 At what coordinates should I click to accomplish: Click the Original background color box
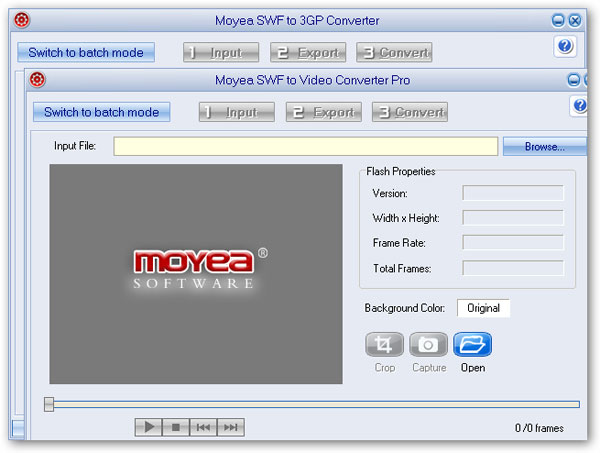pyautogui.click(x=483, y=308)
